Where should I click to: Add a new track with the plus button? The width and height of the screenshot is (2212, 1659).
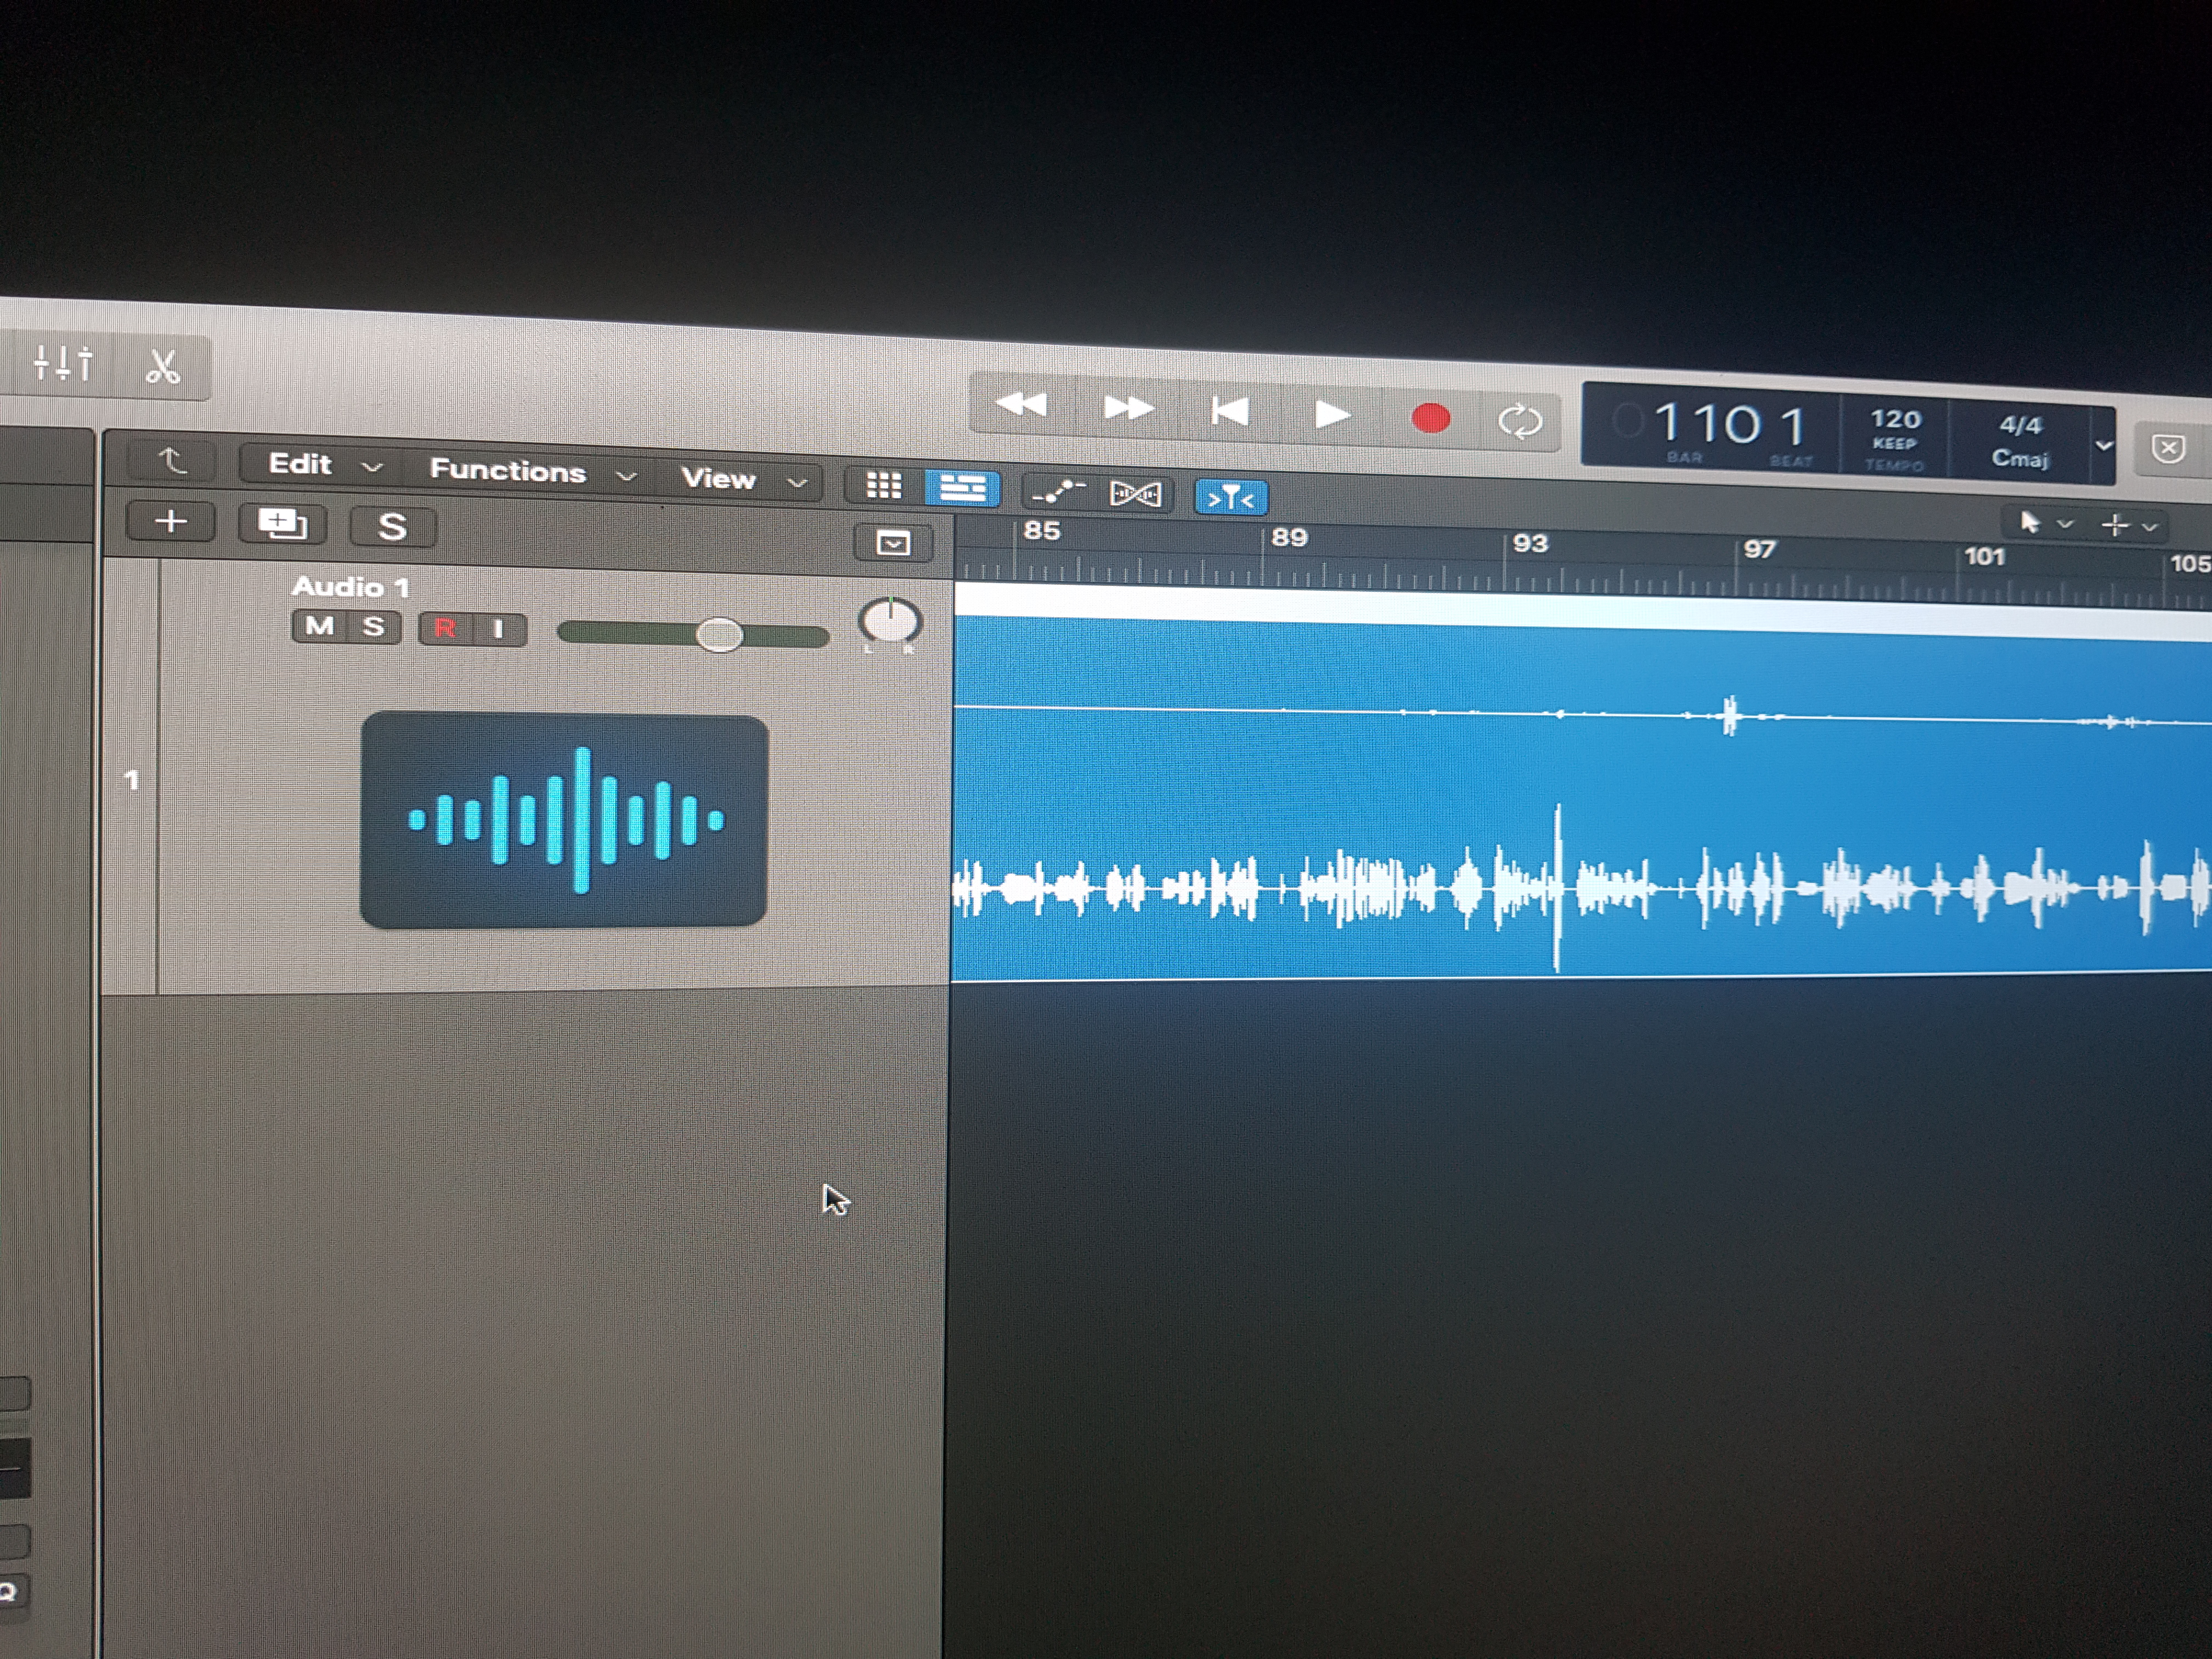pos(171,521)
